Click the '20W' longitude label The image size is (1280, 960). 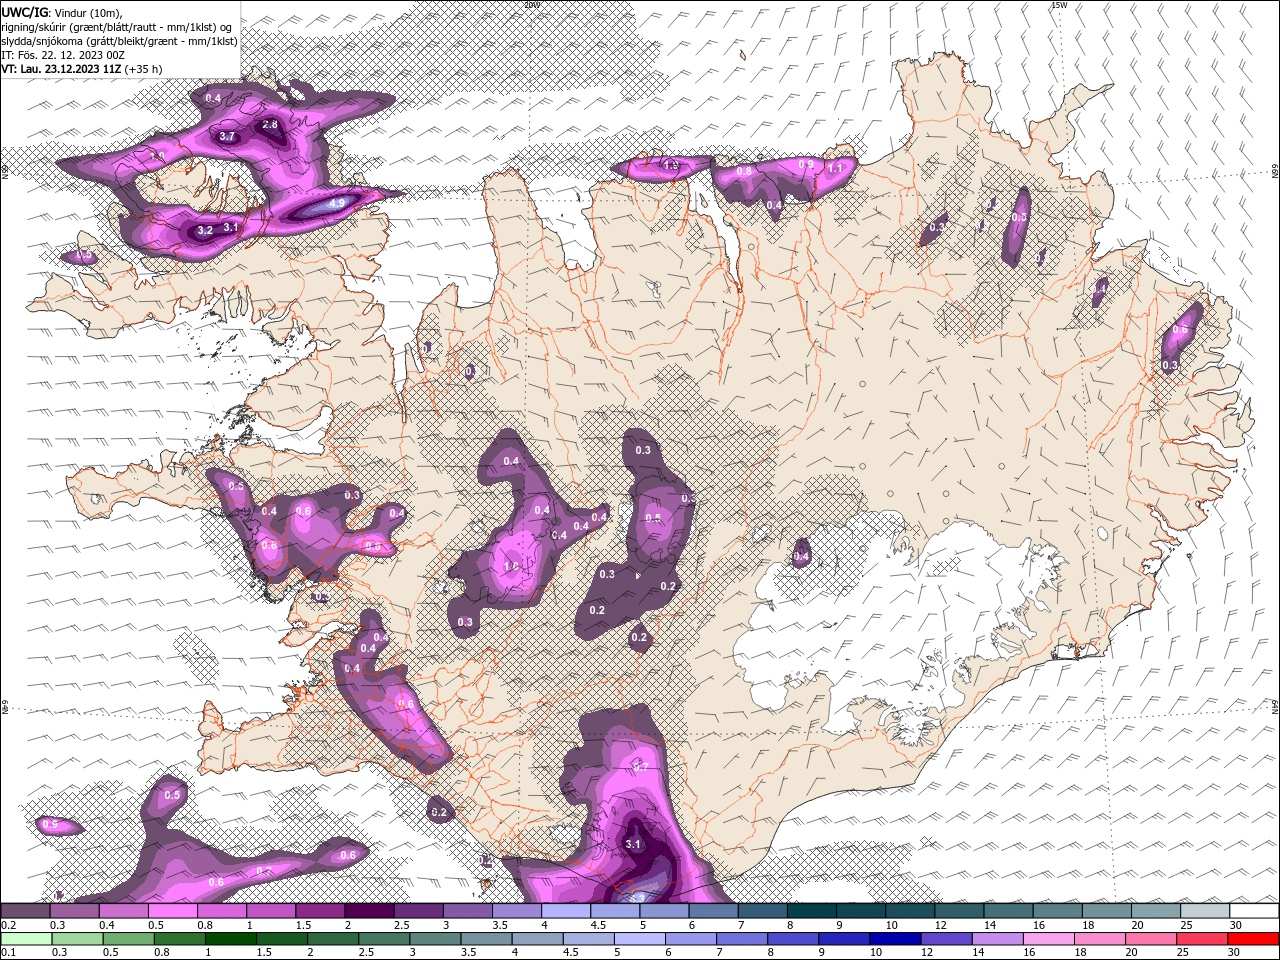click(x=531, y=5)
